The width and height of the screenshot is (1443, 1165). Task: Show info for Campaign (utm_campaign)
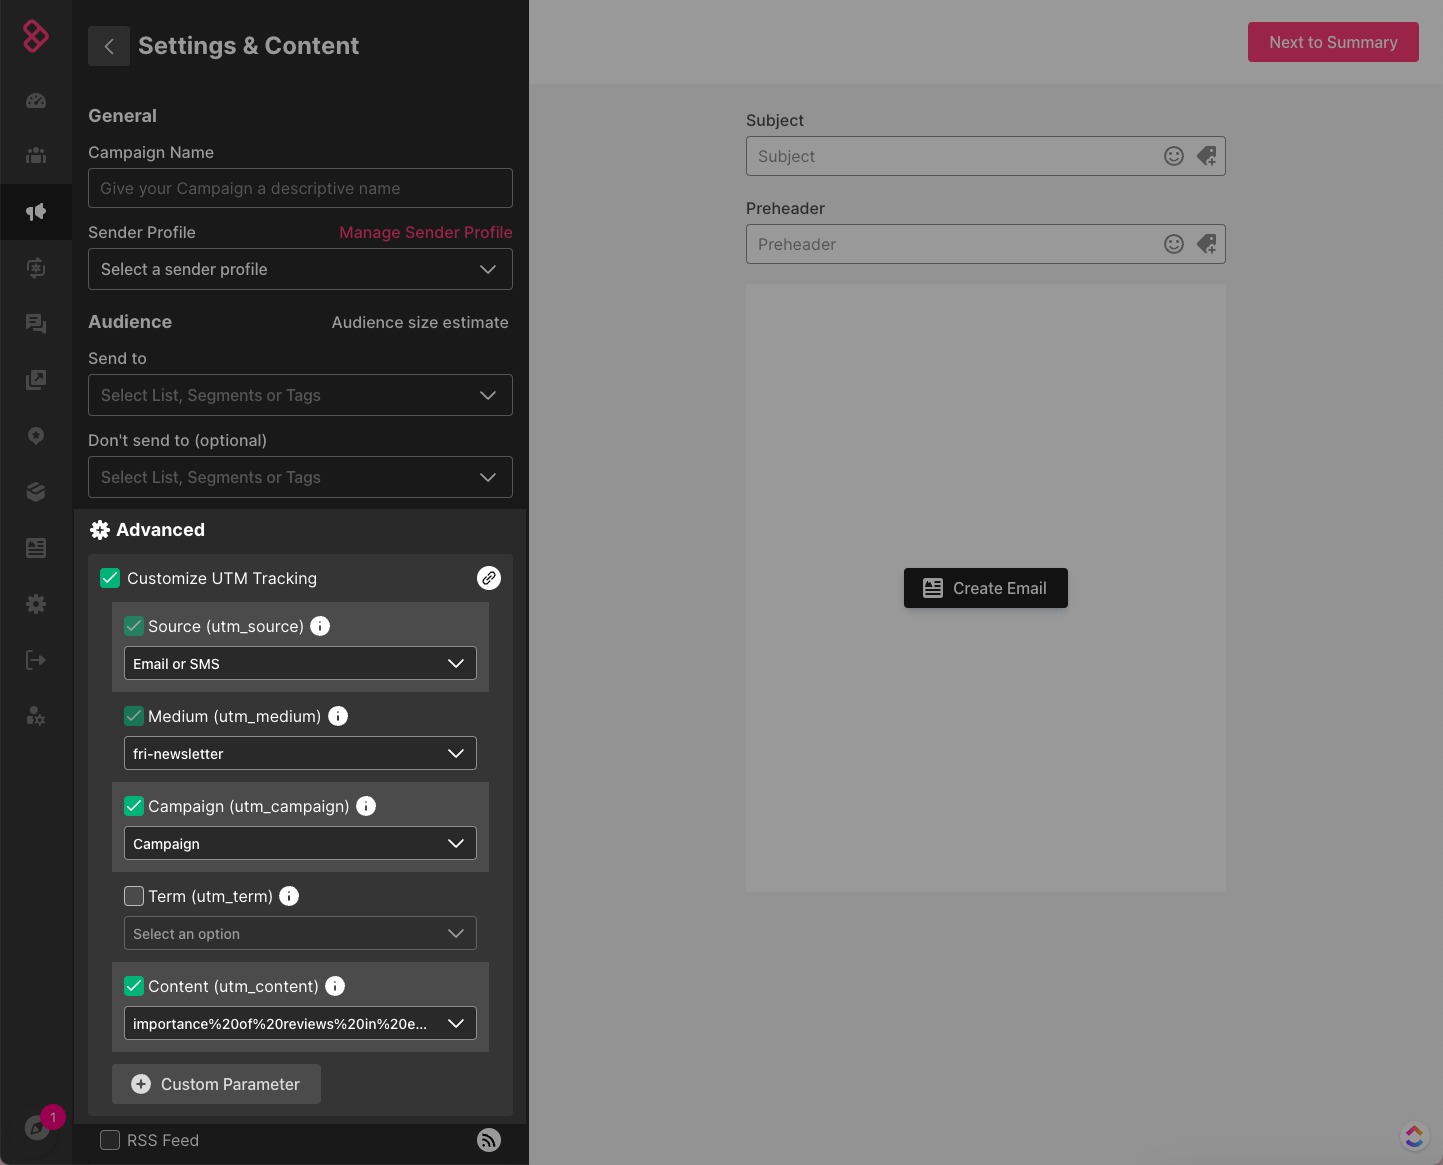[x=366, y=806]
